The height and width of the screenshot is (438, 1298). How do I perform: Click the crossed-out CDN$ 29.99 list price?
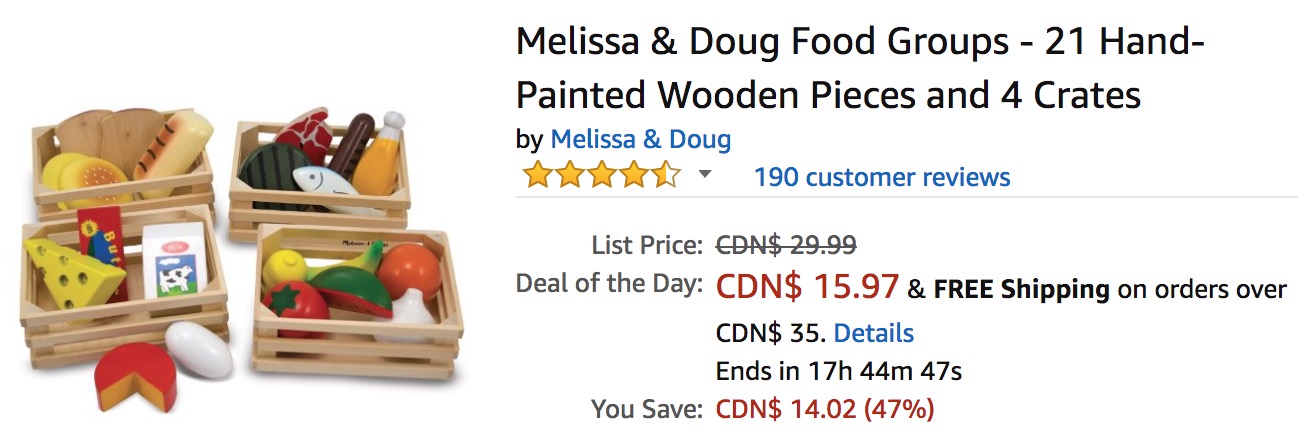(786, 245)
